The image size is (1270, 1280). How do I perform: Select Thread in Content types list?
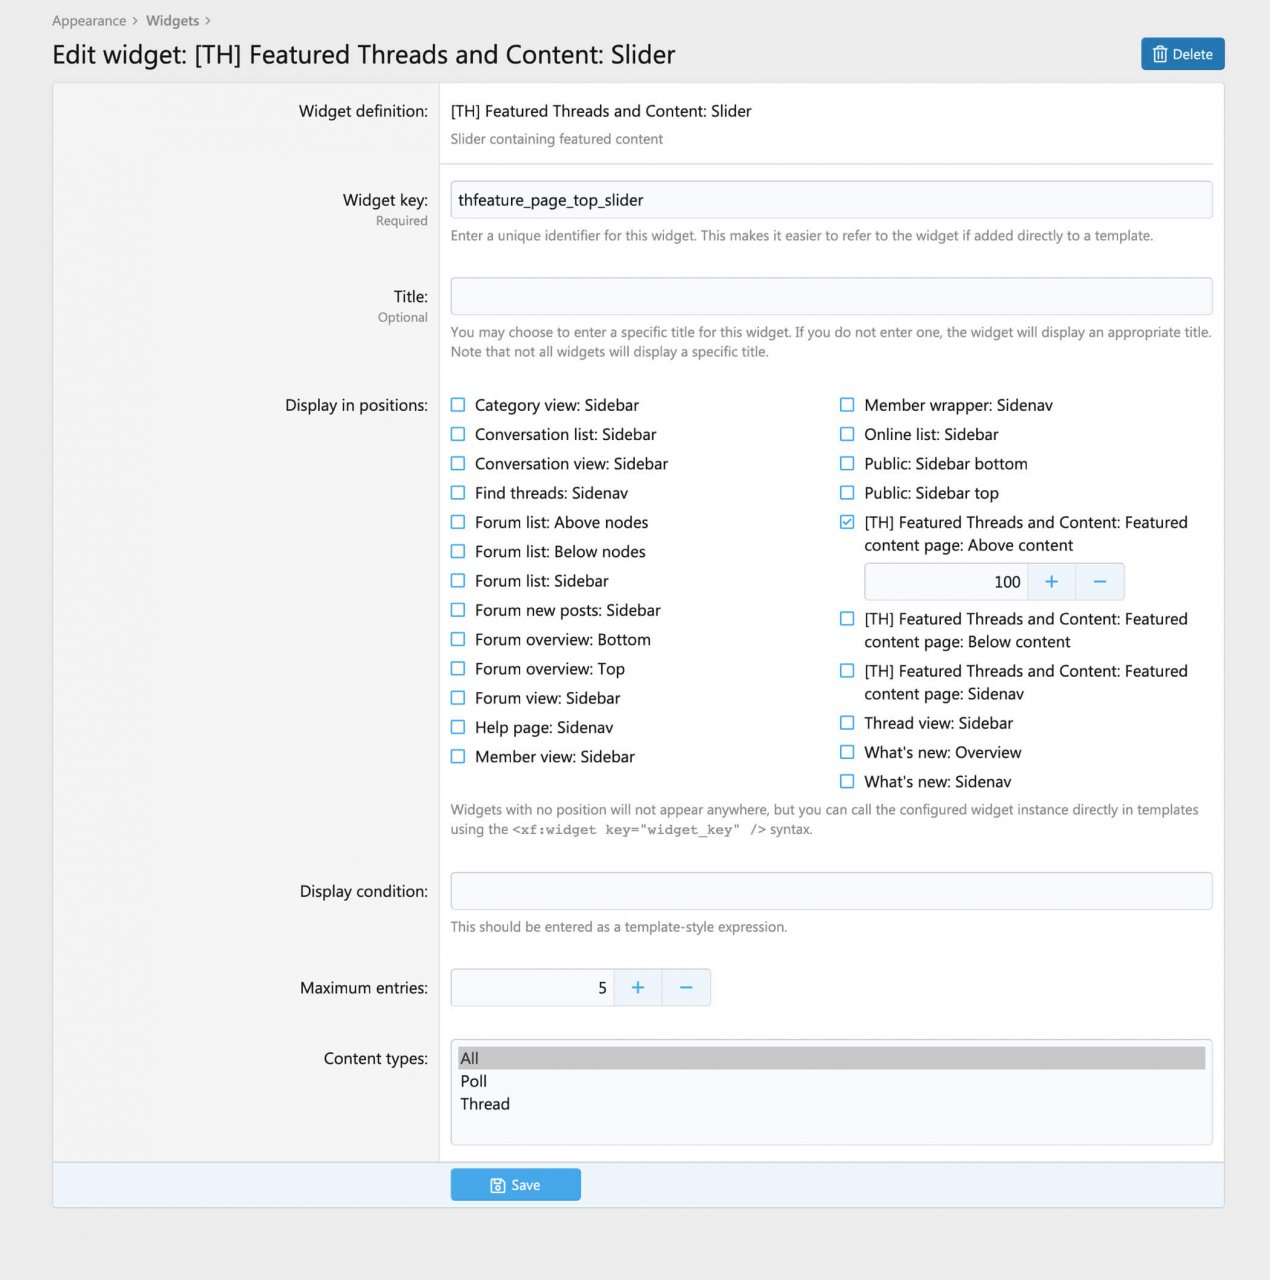[485, 1104]
